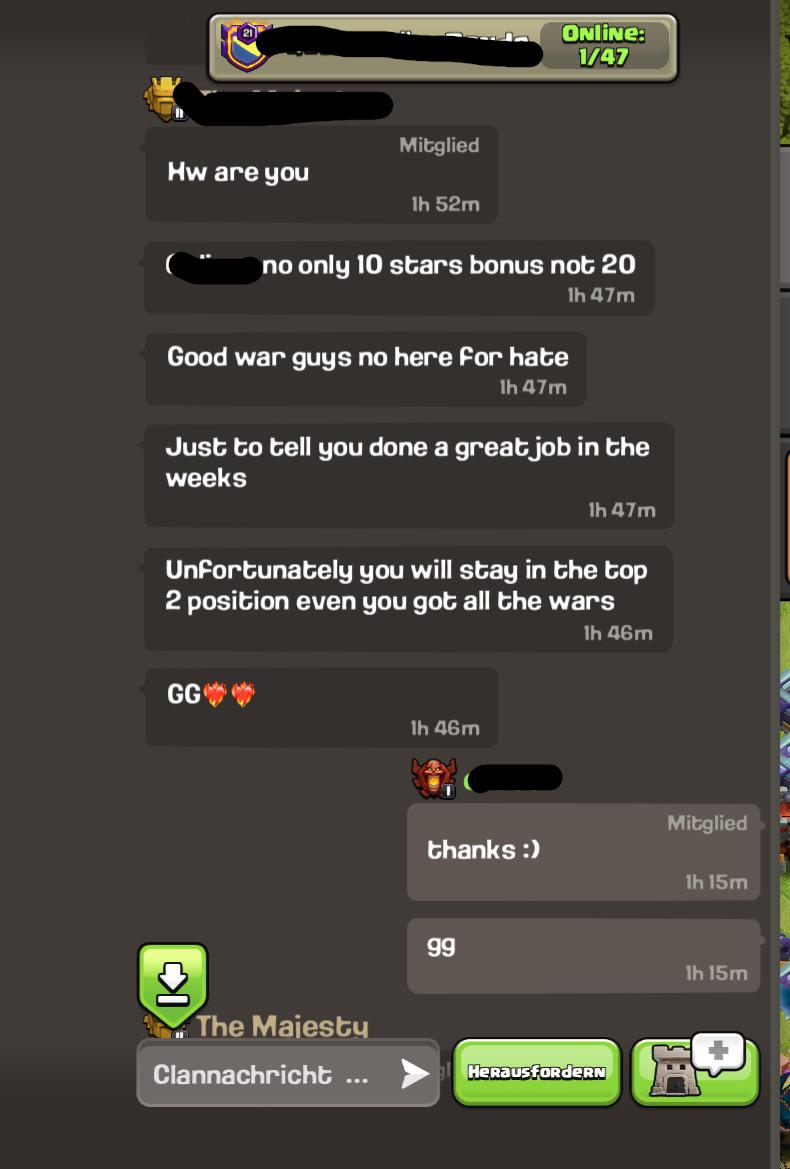Click the plus speech bubble on castle
The image size is (790, 1169).
click(x=718, y=1052)
